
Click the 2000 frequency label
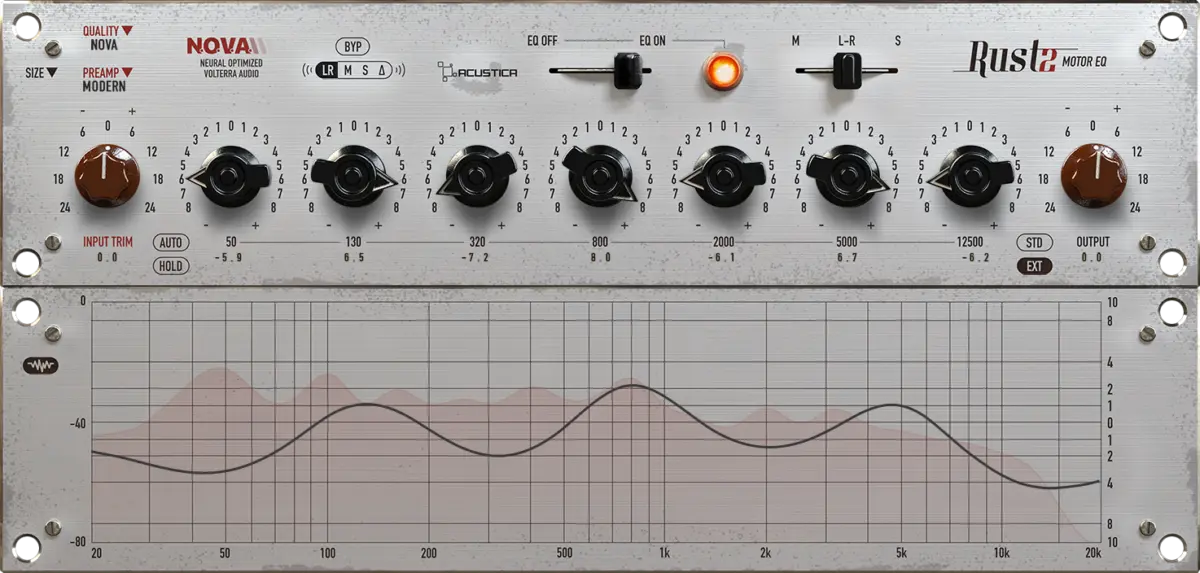(x=723, y=243)
